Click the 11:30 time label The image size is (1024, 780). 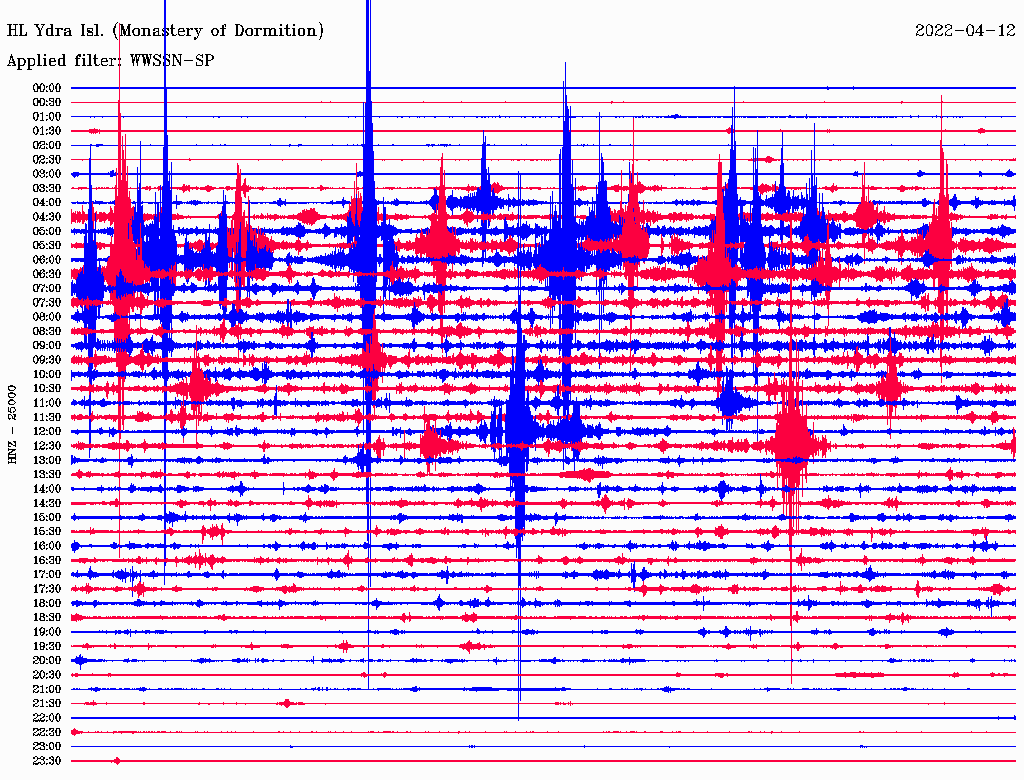[46, 417]
